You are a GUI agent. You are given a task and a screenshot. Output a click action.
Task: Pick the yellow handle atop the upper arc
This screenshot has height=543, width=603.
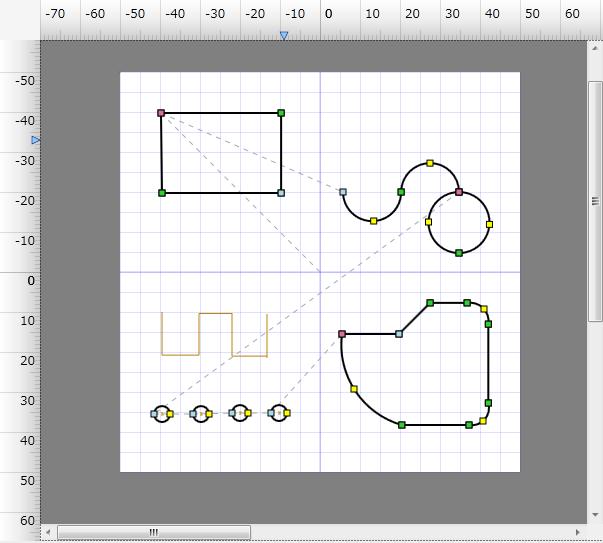[x=430, y=163]
